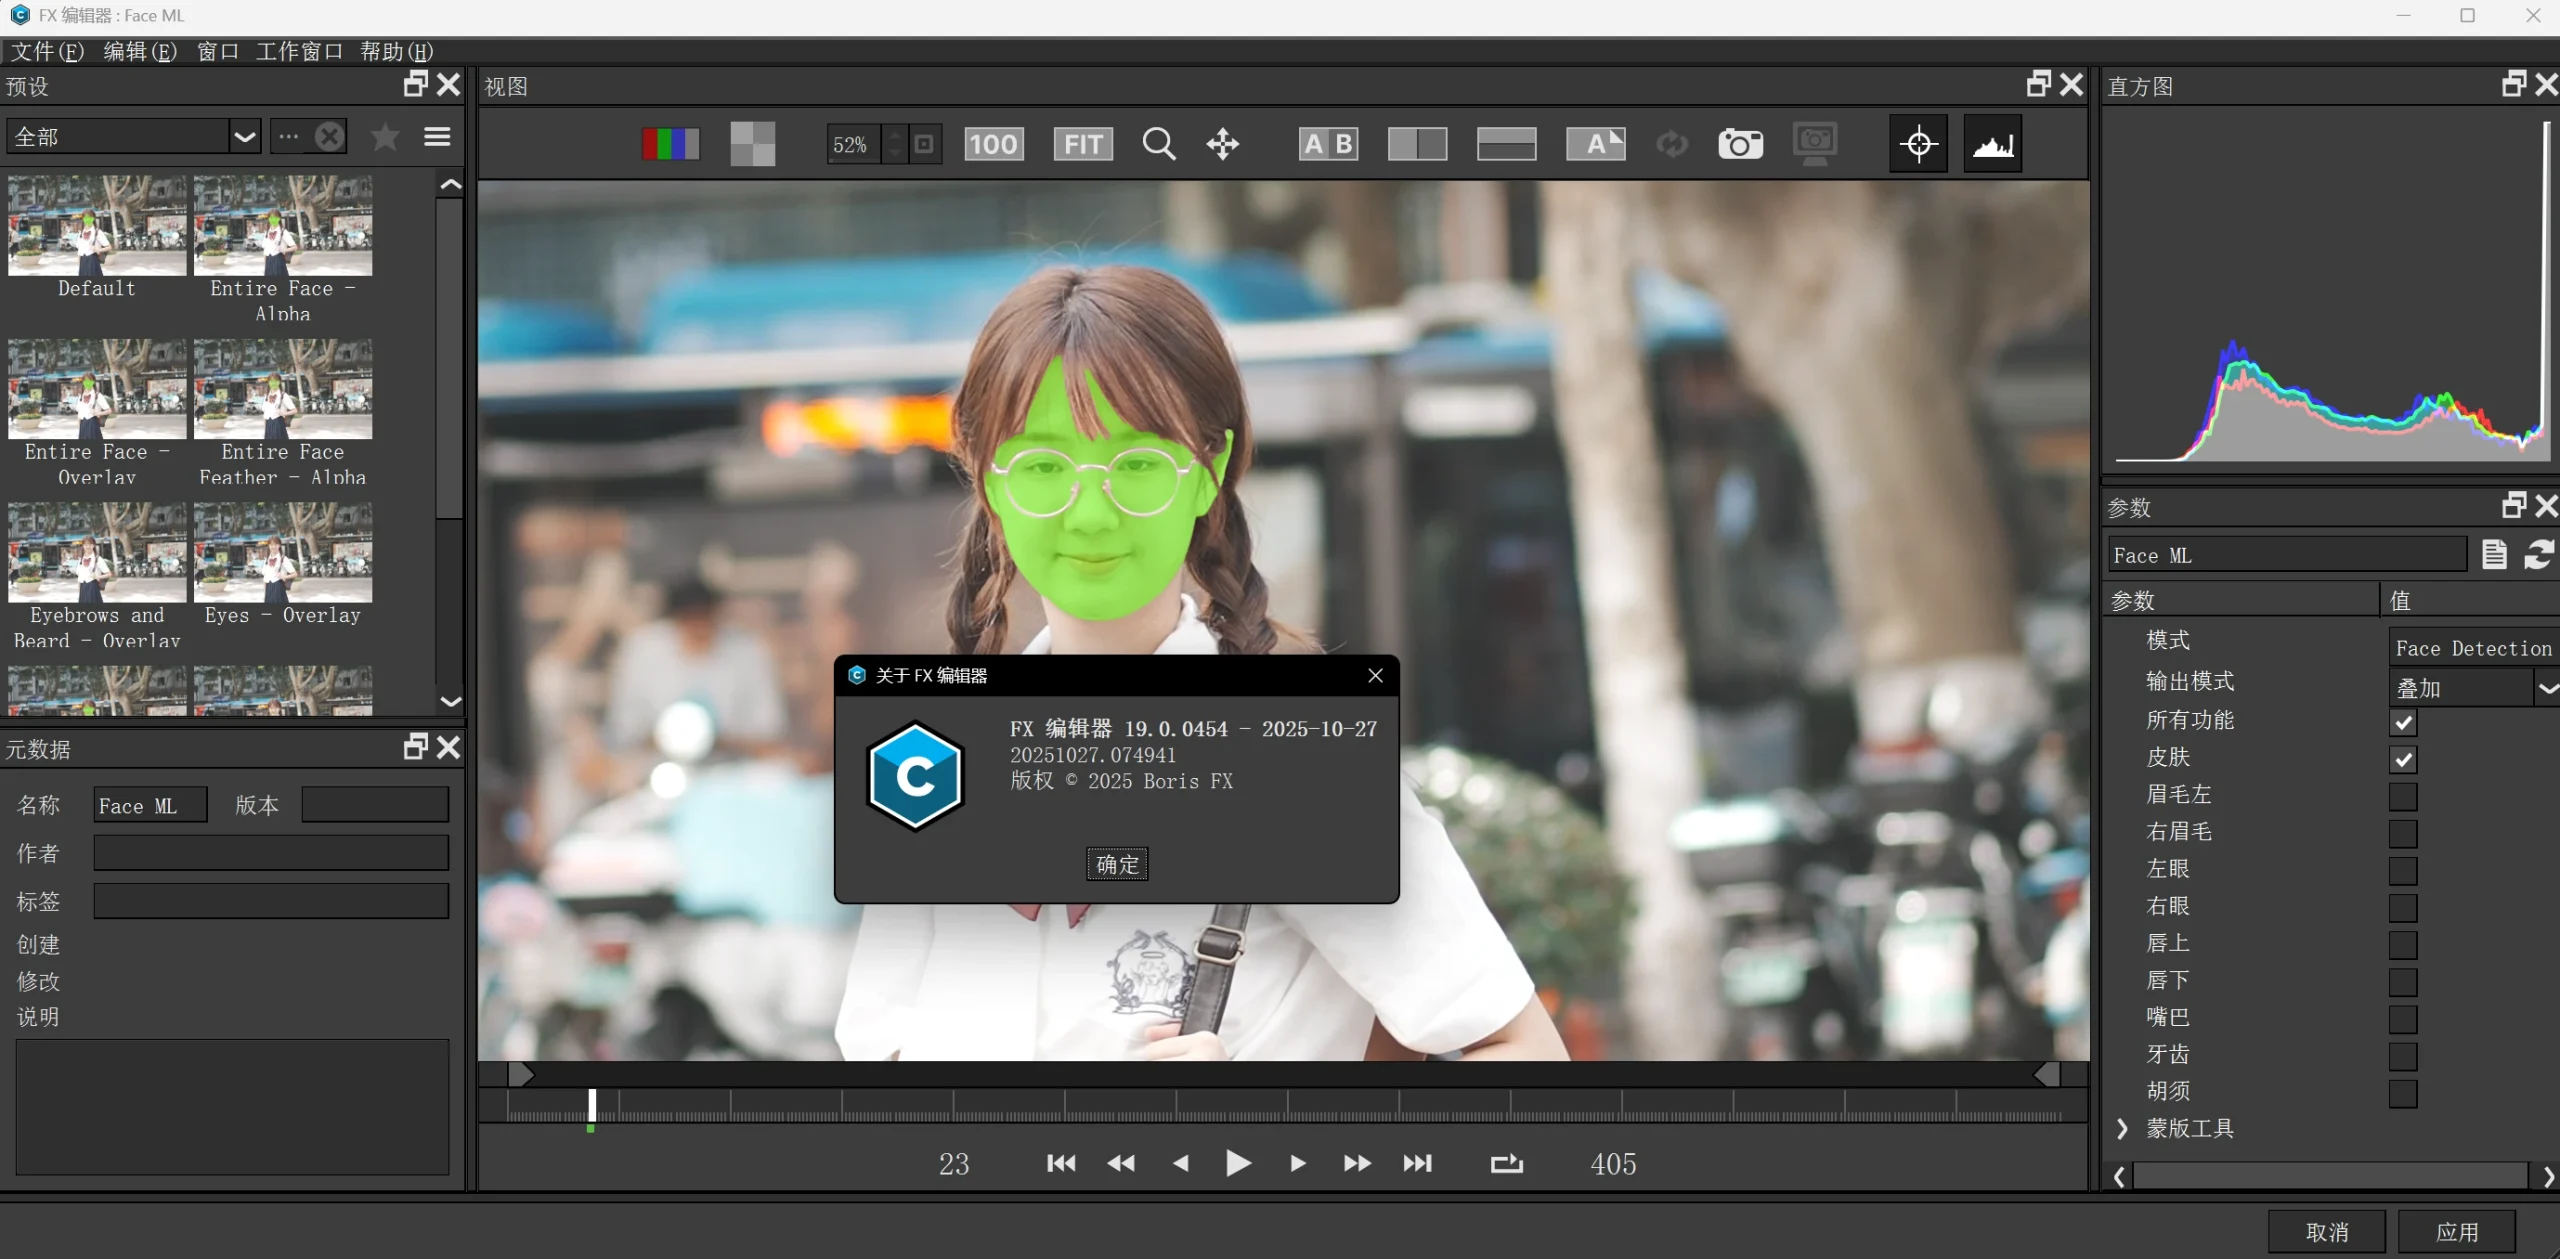The width and height of the screenshot is (2560, 1259).
Task: Open the preset filter dropdown showing 全部
Action: (244, 136)
